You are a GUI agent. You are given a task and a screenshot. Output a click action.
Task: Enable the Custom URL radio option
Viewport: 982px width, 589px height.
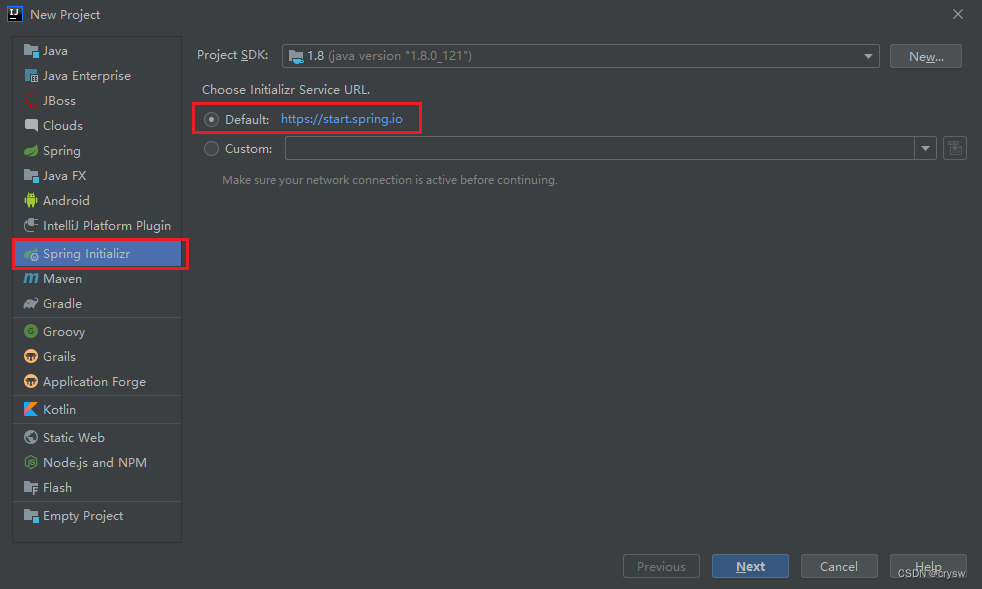pos(211,149)
